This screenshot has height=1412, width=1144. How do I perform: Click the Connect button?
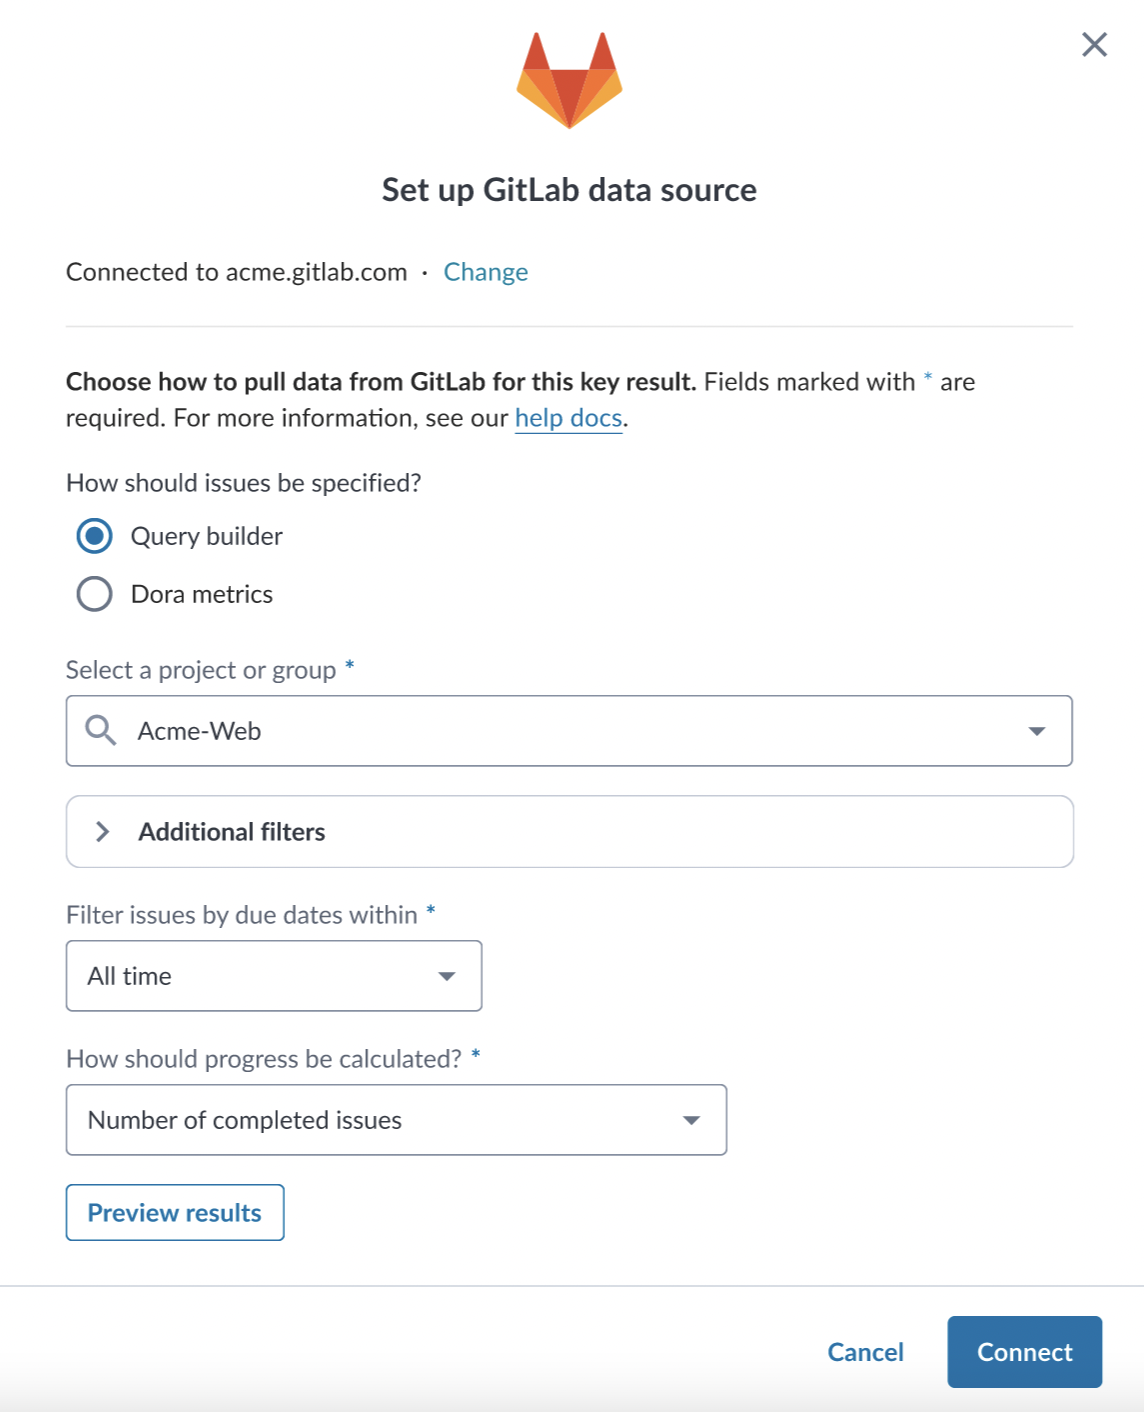point(1025,1352)
